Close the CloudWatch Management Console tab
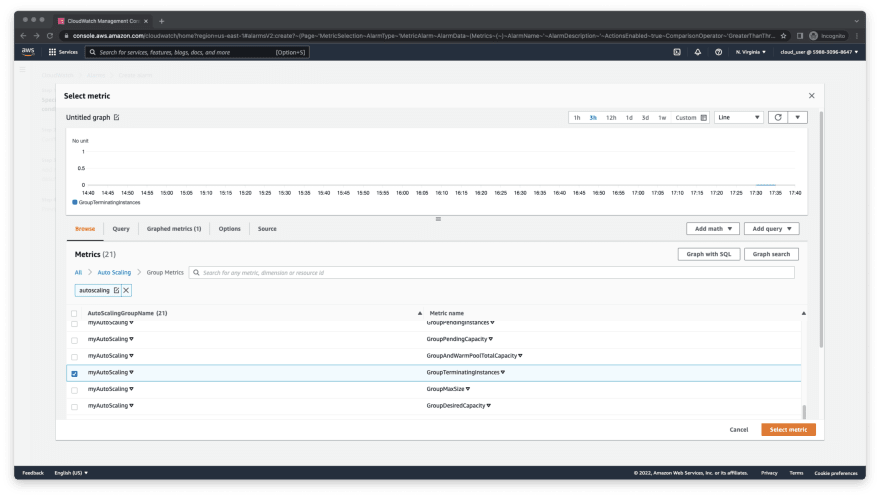The width and height of the screenshot is (880, 497). (x=146, y=21)
